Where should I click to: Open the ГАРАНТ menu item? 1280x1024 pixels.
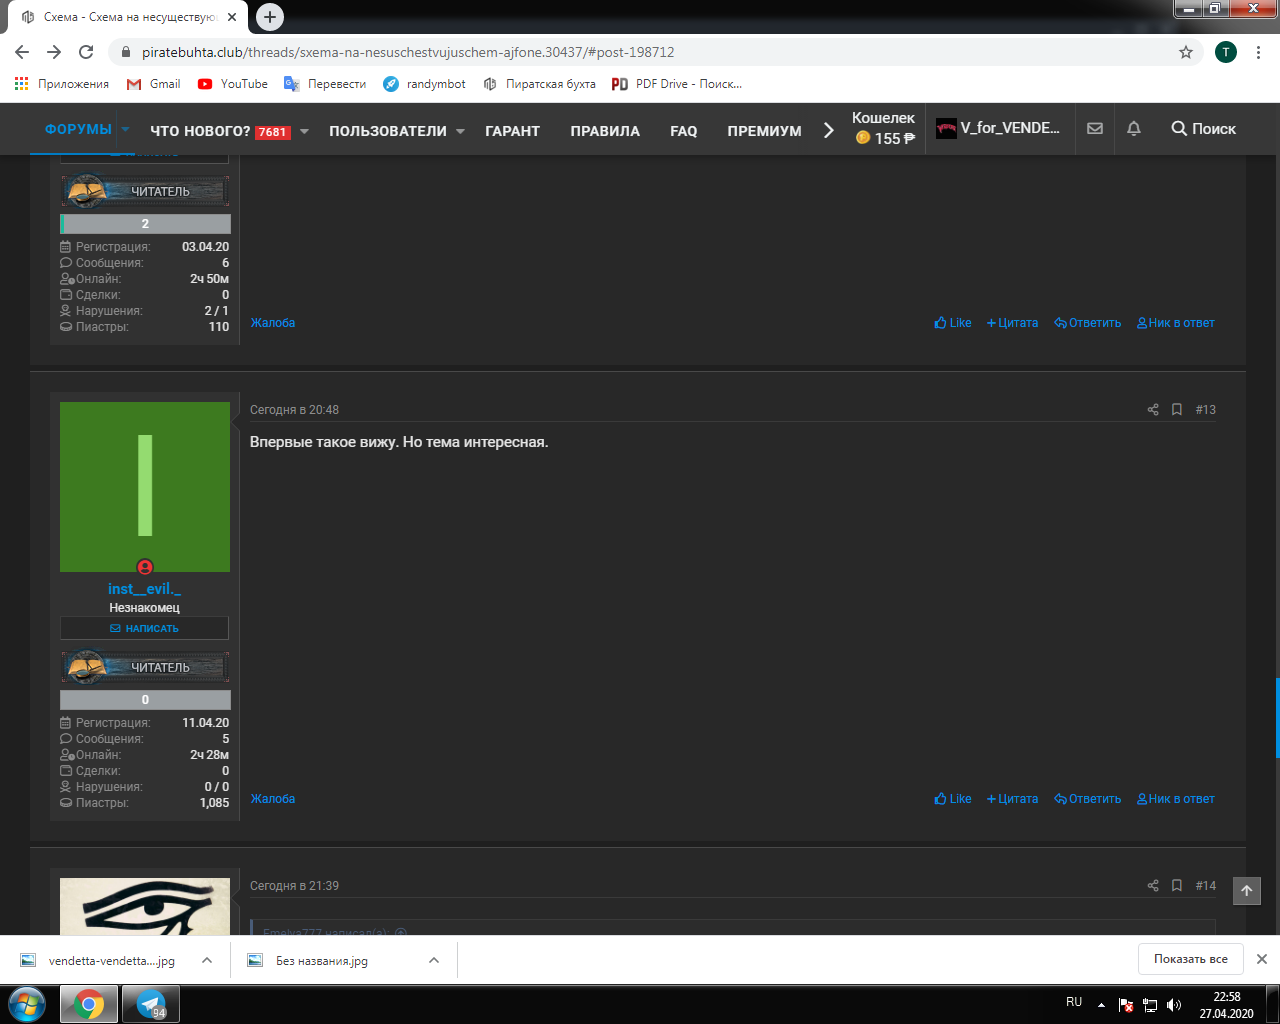(512, 131)
